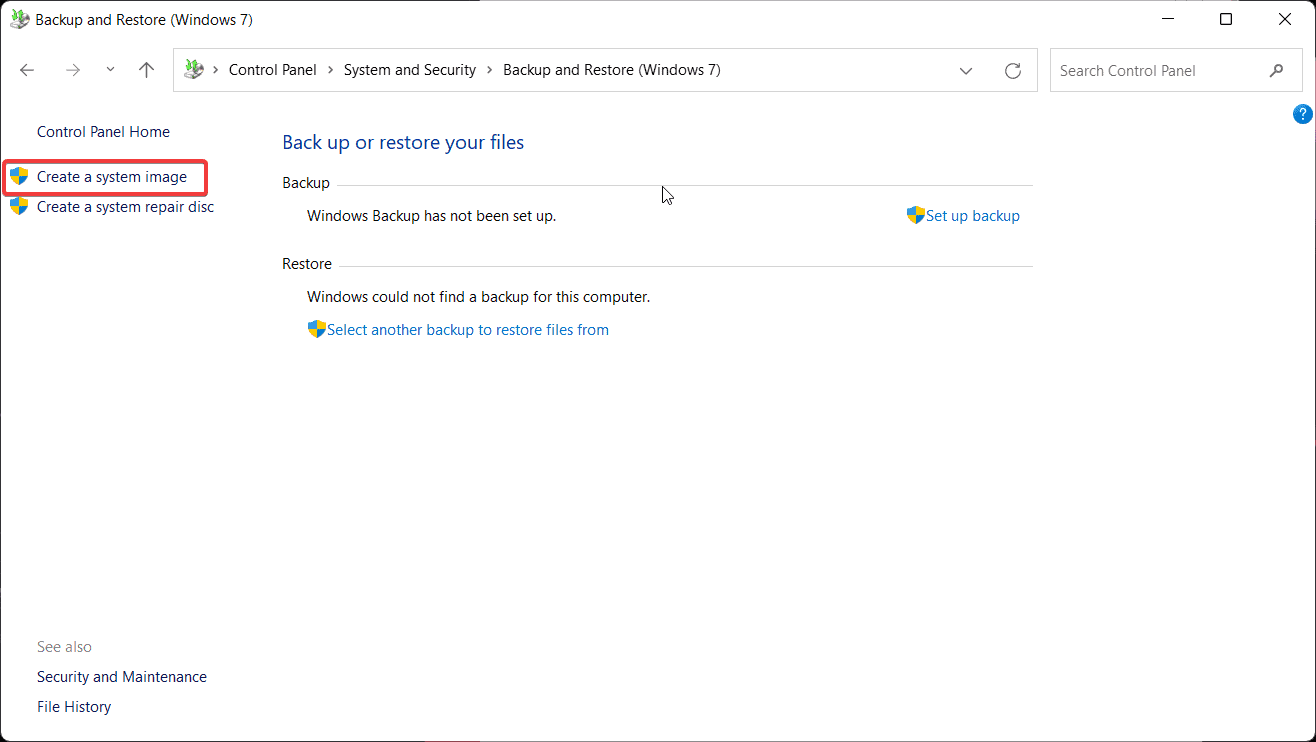Minimize the Backup and Restore window
This screenshot has height=742, width=1316.
click(1166, 19)
